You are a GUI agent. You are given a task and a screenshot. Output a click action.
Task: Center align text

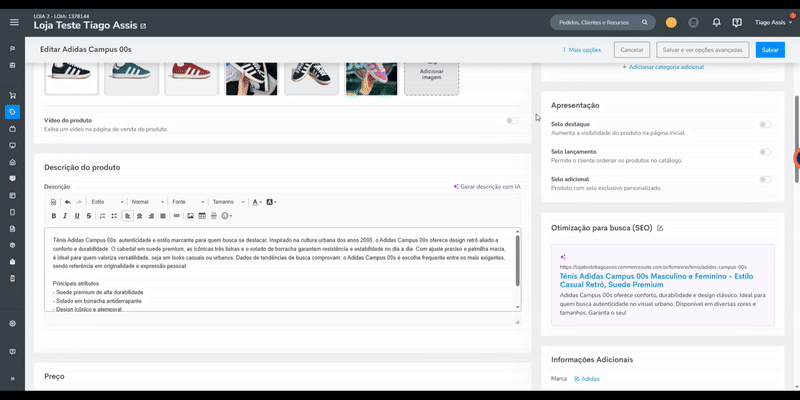click(x=139, y=216)
